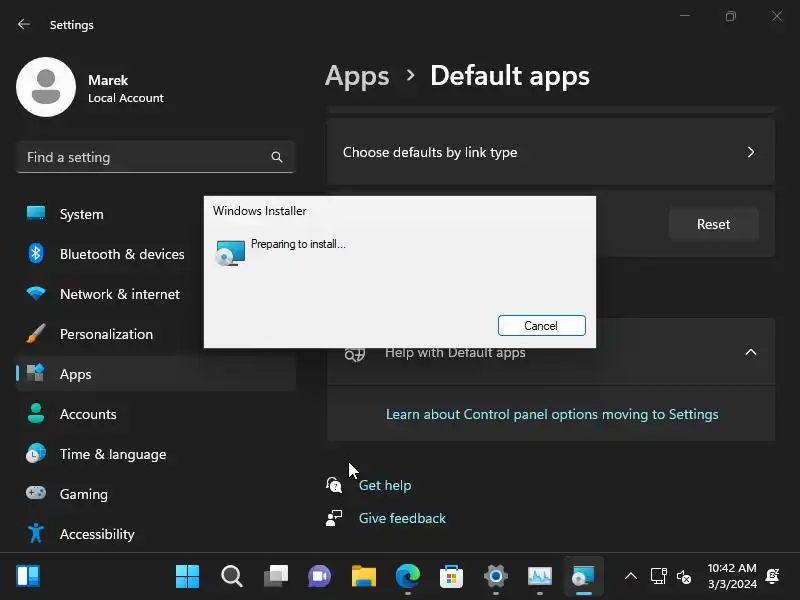Viewport: 800px width, 600px height.
Task: Open the performance monitor taskbar icon
Action: (540, 577)
